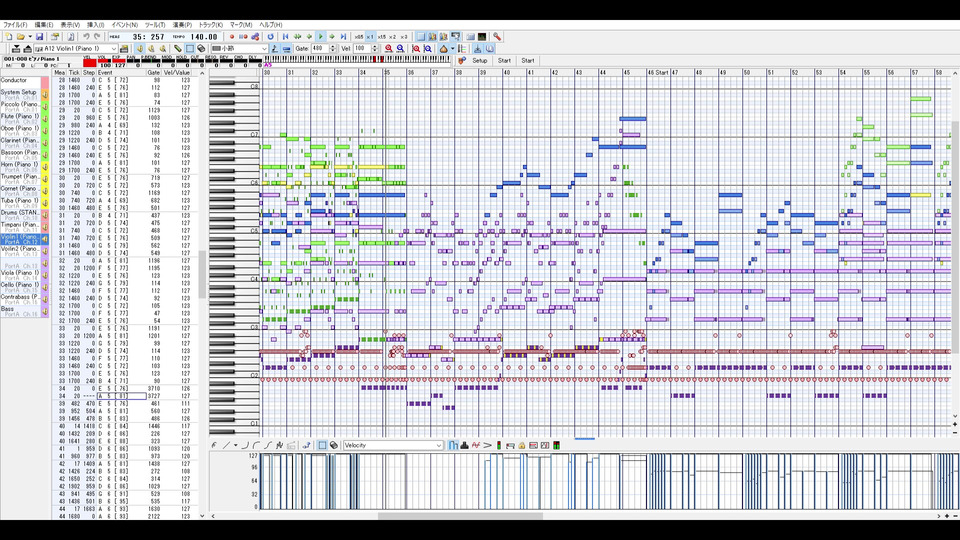
Task: Save the project with the floppy disk icon
Action: 39,37
